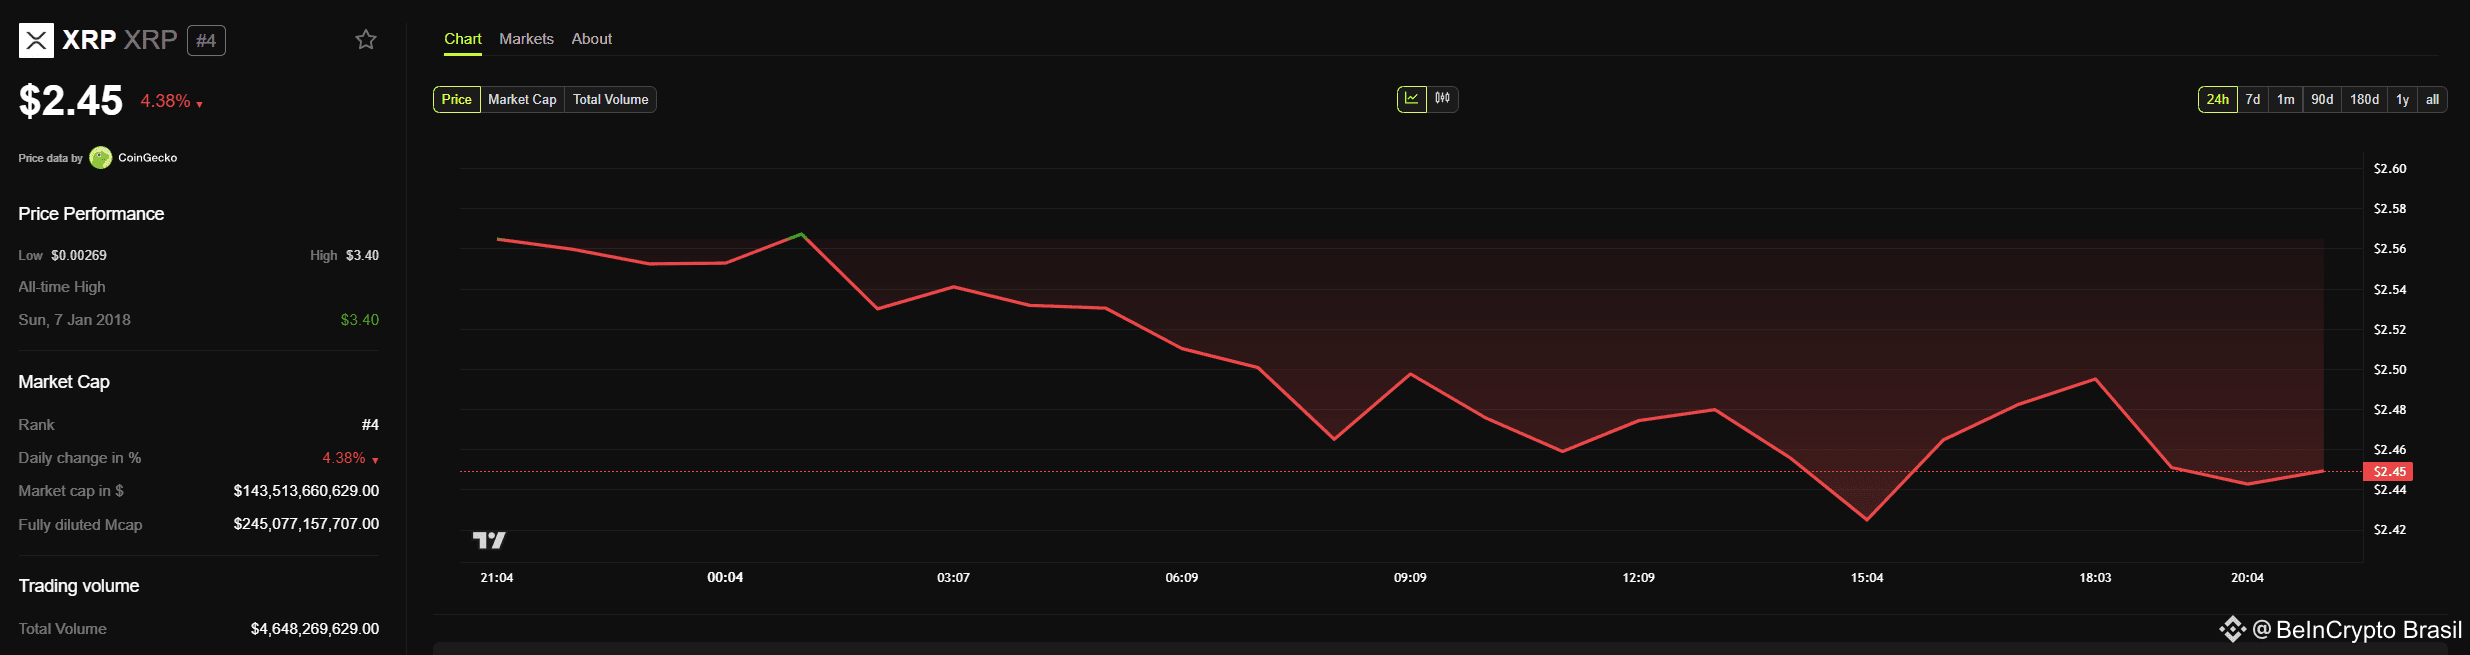Click the 09:09 time axis label
The height and width of the screenshot is (655, 2470).
pyautogui.click(x=1410, y=578)
